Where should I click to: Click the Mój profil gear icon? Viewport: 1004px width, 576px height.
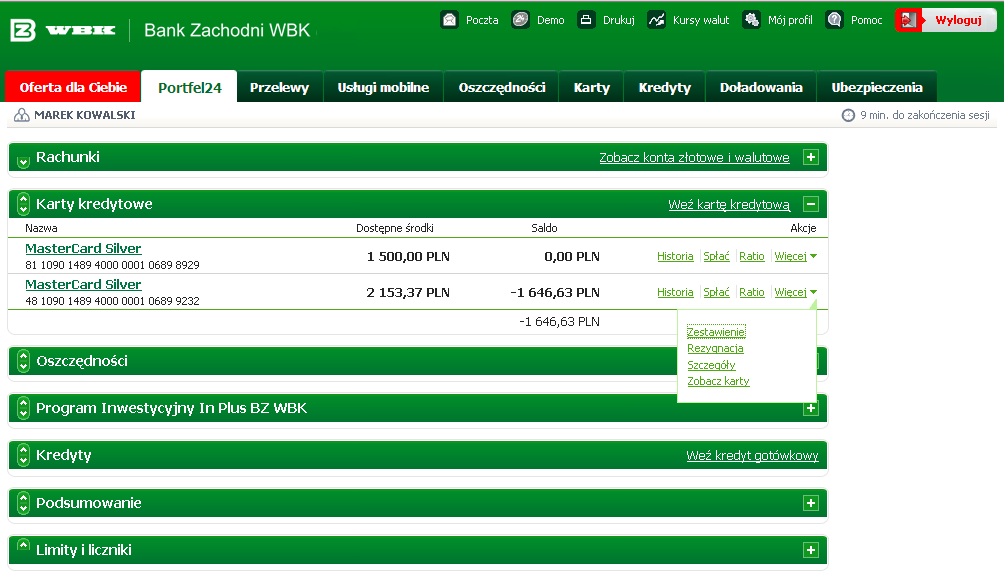tap(751, 20)
